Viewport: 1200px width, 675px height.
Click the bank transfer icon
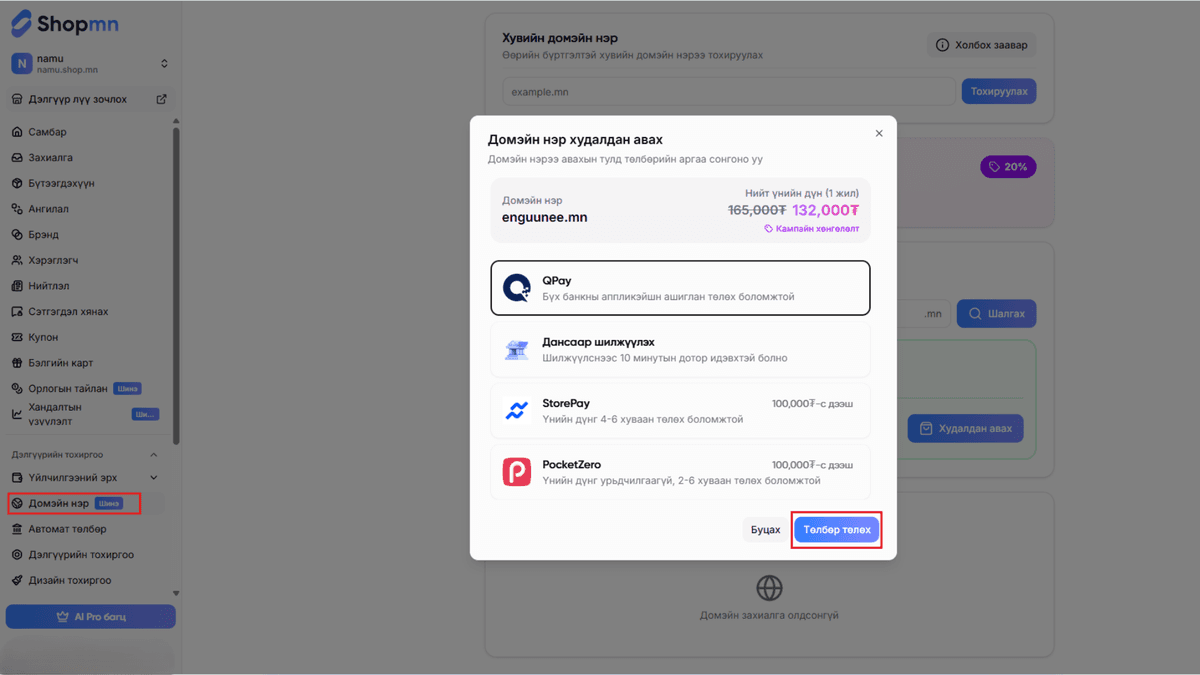point(516,350)
